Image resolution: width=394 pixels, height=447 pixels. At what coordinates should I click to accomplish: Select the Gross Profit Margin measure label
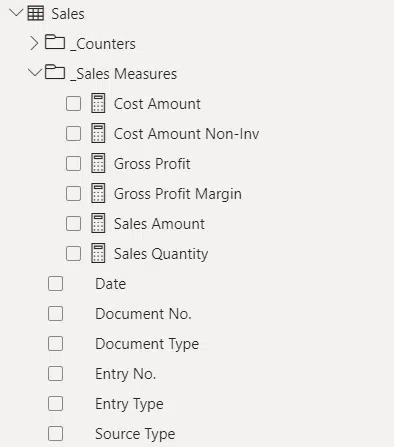pyautogui.click(x=178, y=194)
